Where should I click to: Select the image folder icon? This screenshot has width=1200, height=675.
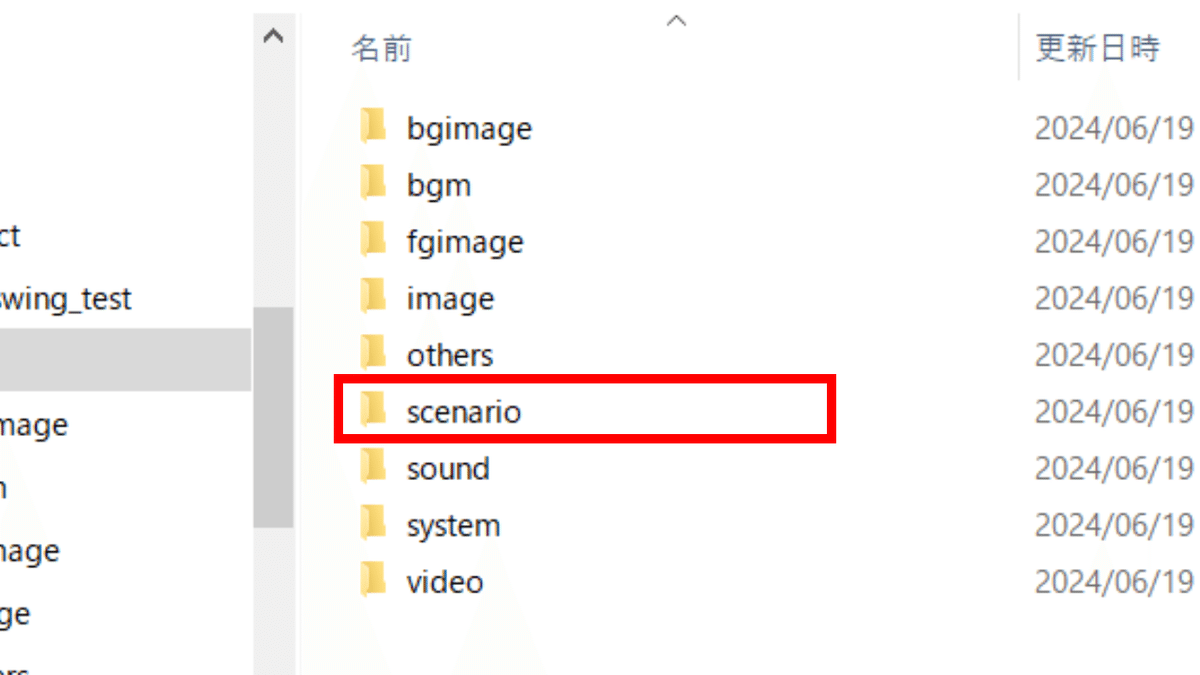(x=373, y=298)
